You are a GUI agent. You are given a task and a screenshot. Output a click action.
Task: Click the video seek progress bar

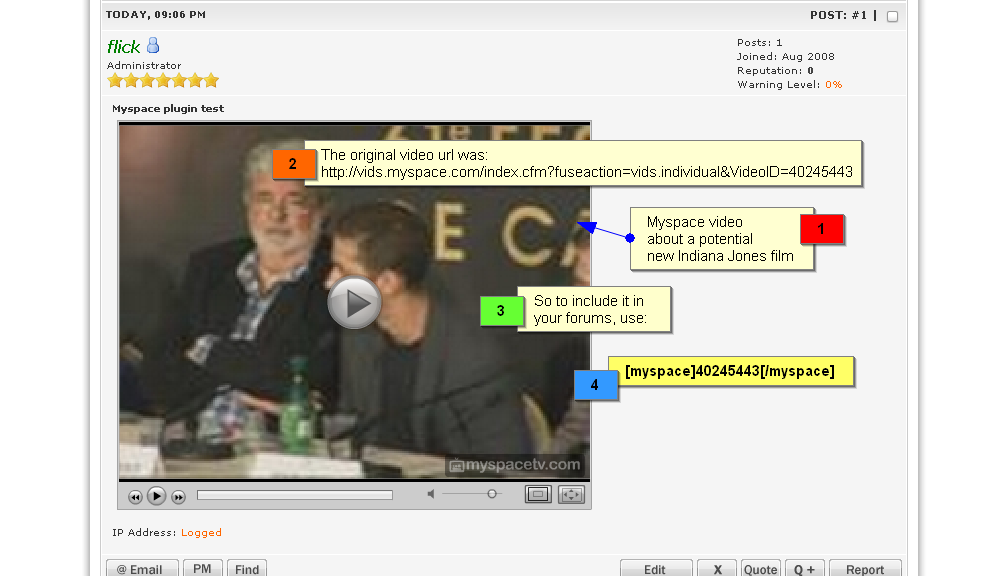294,495
